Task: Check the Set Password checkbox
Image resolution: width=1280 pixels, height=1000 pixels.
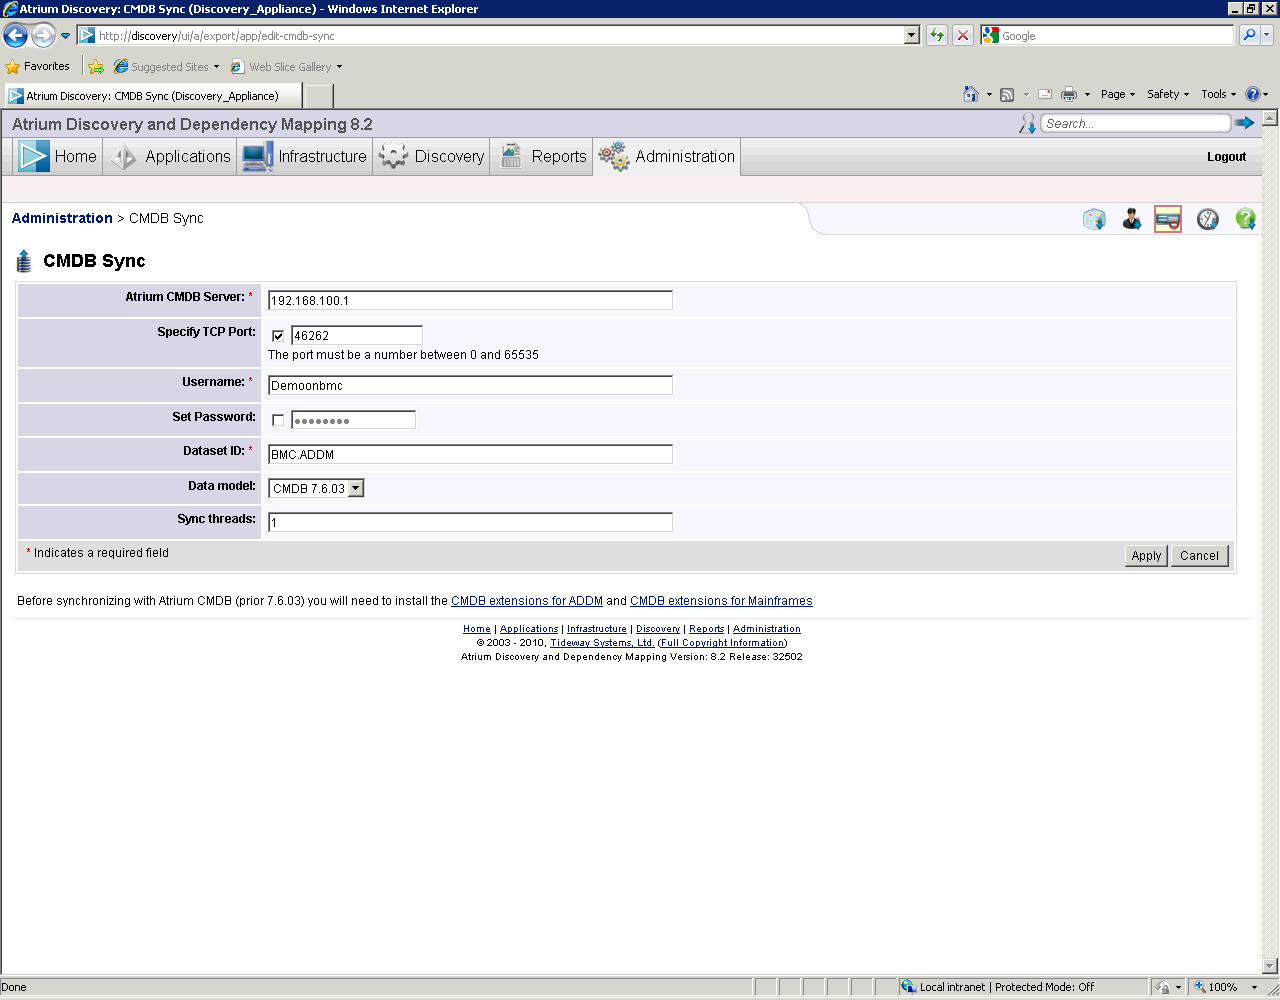Action: point(278,420)
